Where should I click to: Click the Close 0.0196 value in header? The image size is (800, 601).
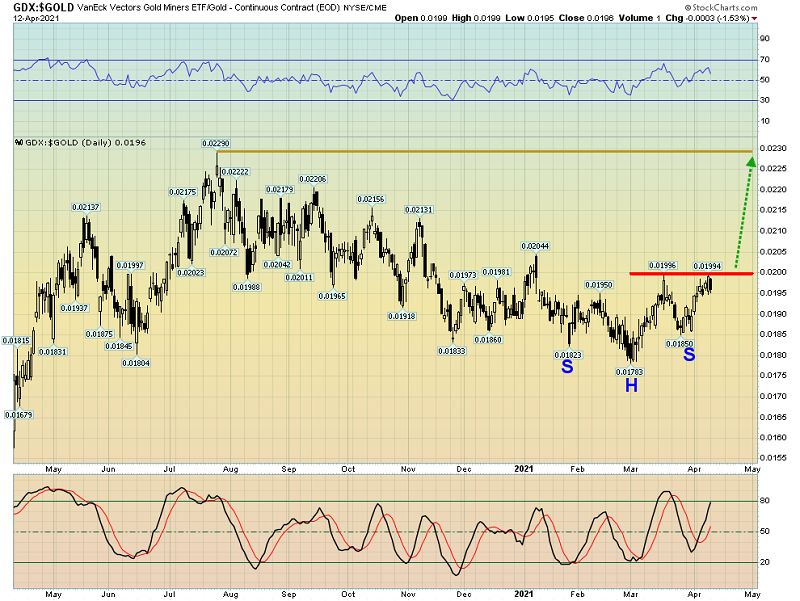click(586, 18)
